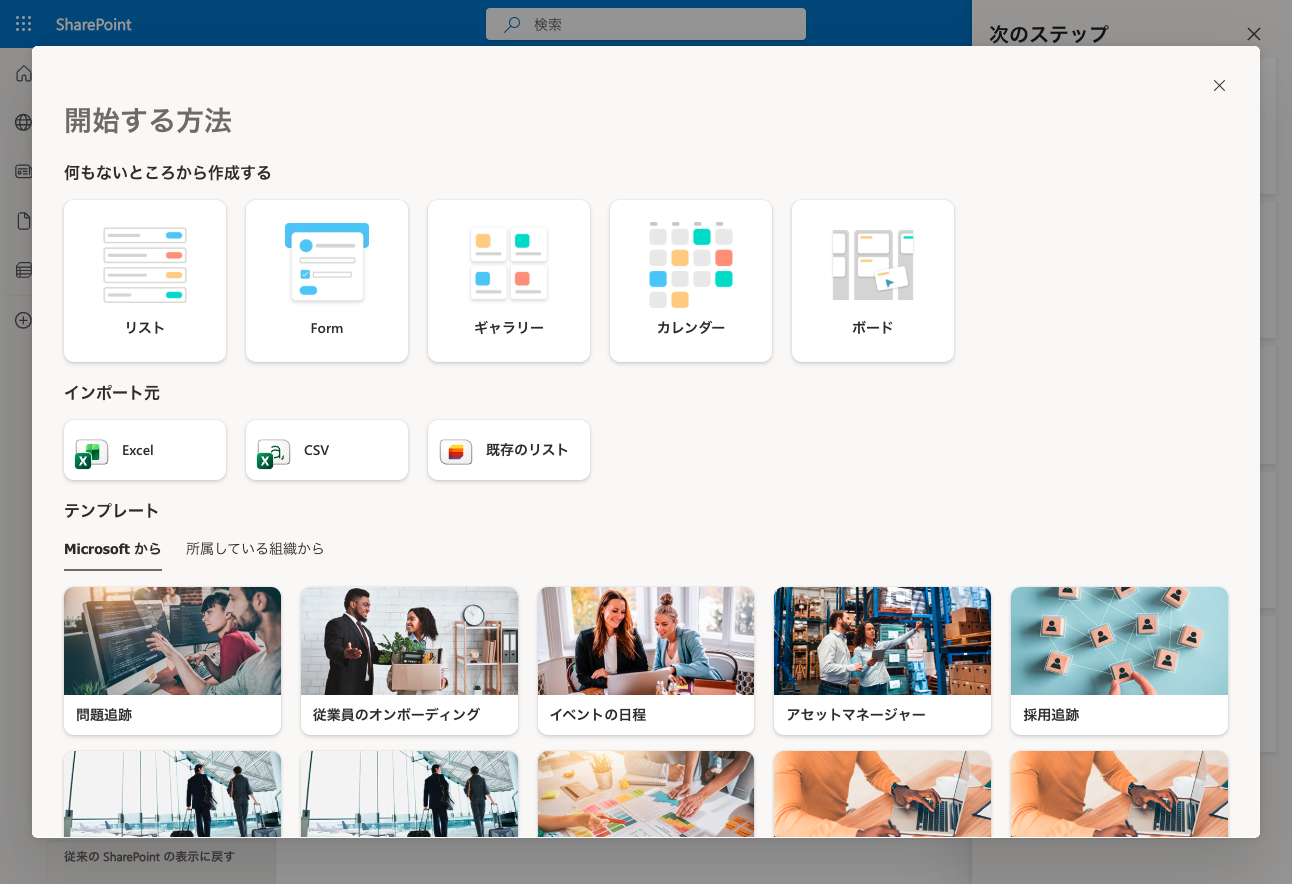This screenshot has height=884, width=1292.
Task: Open the 問題追跡 template
Action: coord(172,661)
